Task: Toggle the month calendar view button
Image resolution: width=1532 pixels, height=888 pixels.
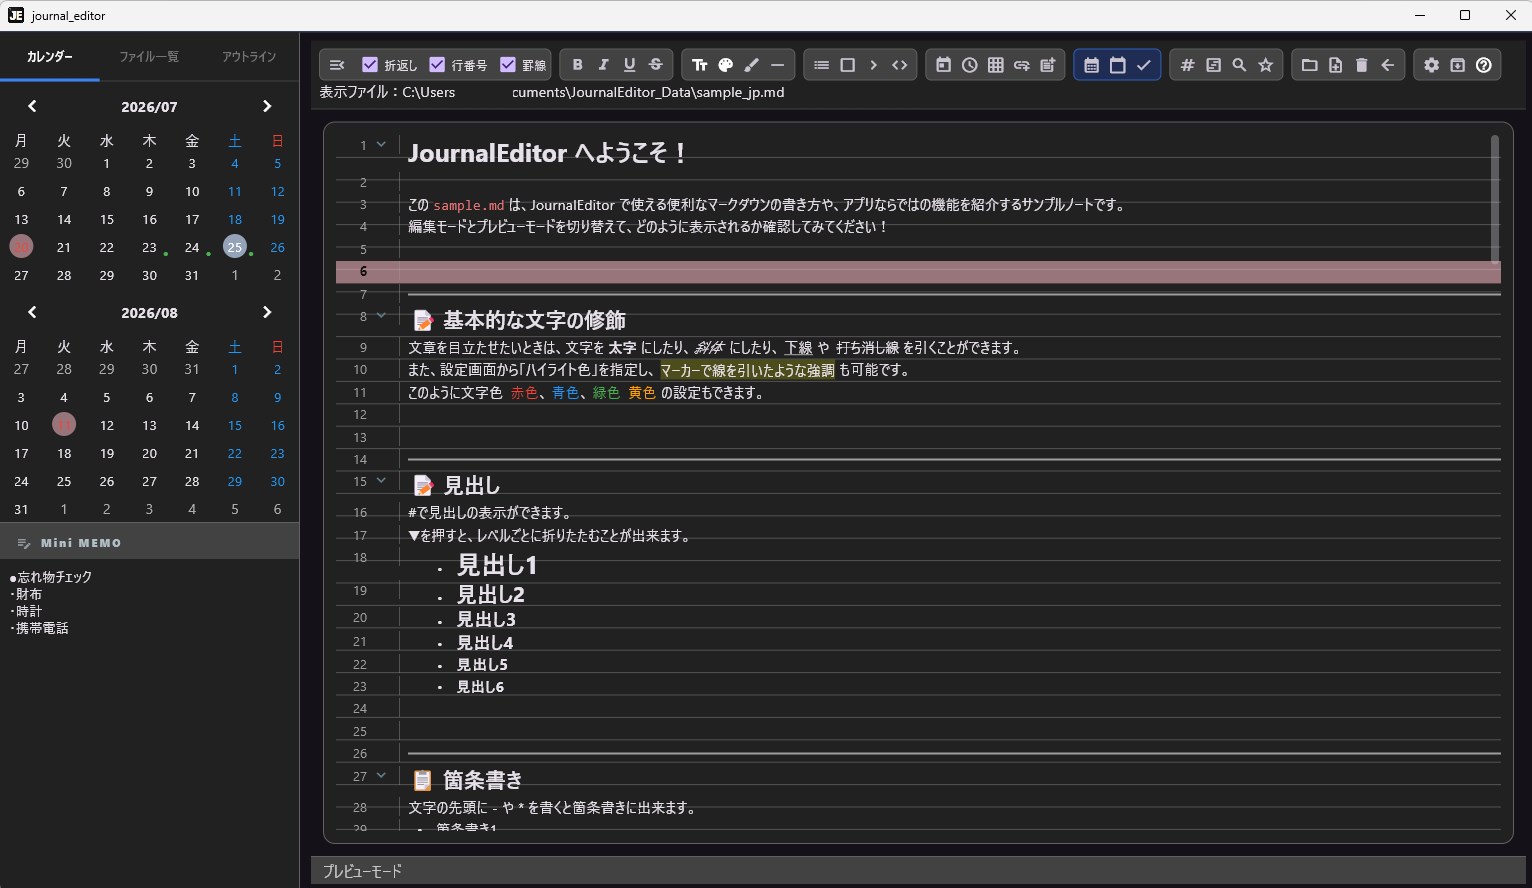Action: pyautogui.click(x=1091, y=65)
